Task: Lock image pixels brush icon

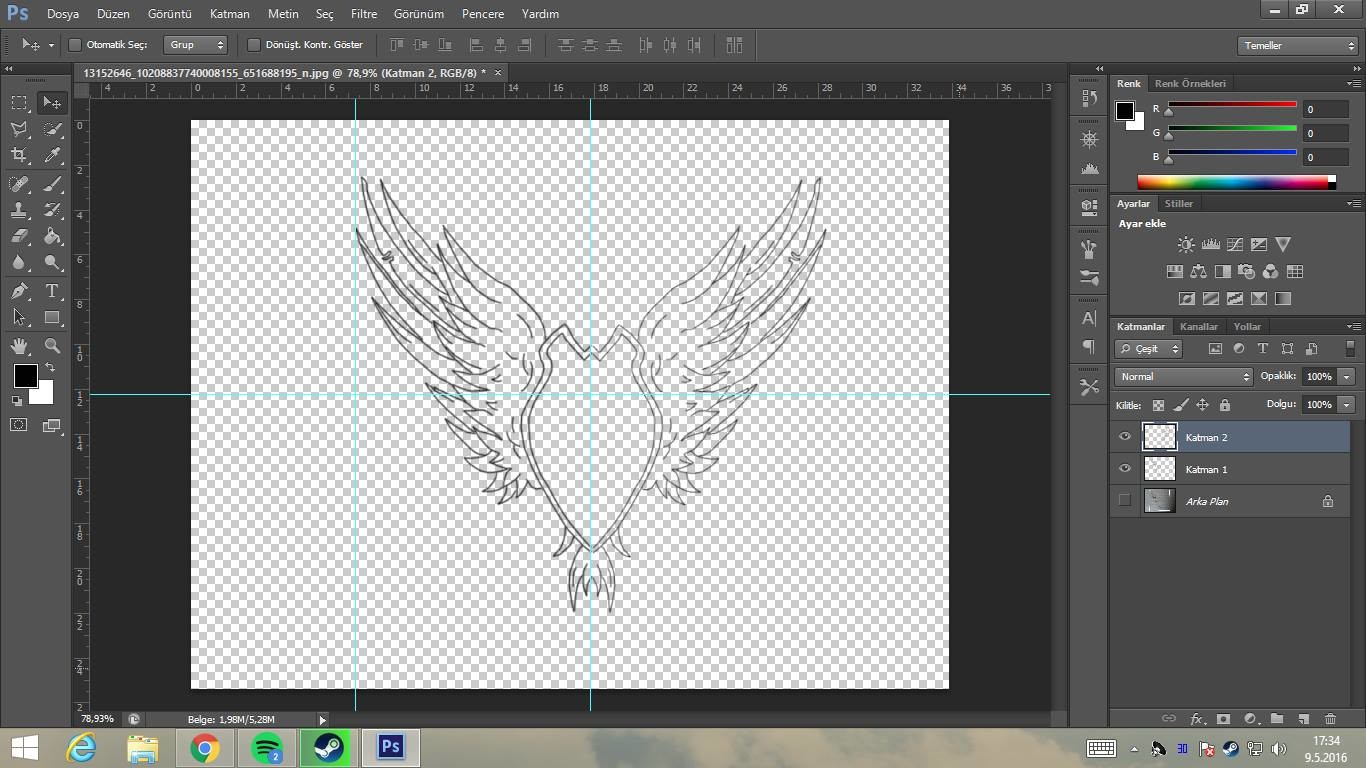Action: 1180,405
